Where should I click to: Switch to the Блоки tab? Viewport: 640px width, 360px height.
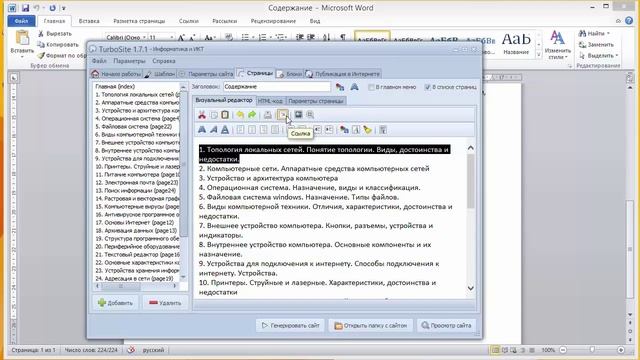[x=290, y=74]
